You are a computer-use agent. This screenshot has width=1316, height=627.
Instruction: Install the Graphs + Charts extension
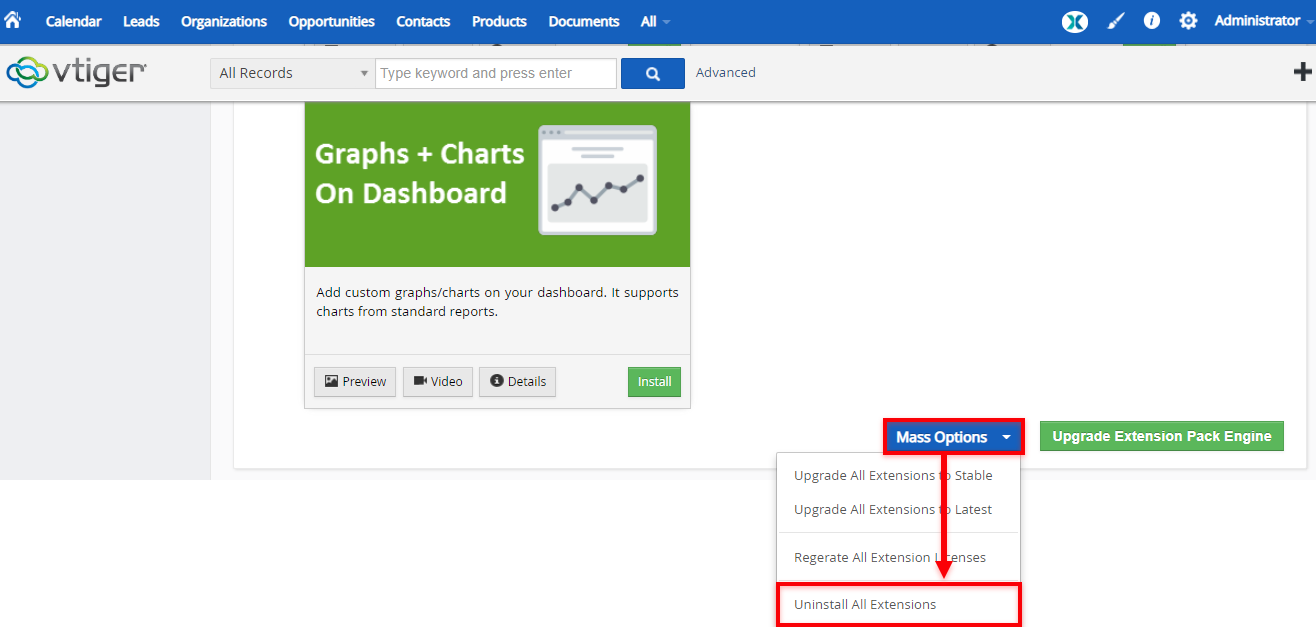[655, 382]
